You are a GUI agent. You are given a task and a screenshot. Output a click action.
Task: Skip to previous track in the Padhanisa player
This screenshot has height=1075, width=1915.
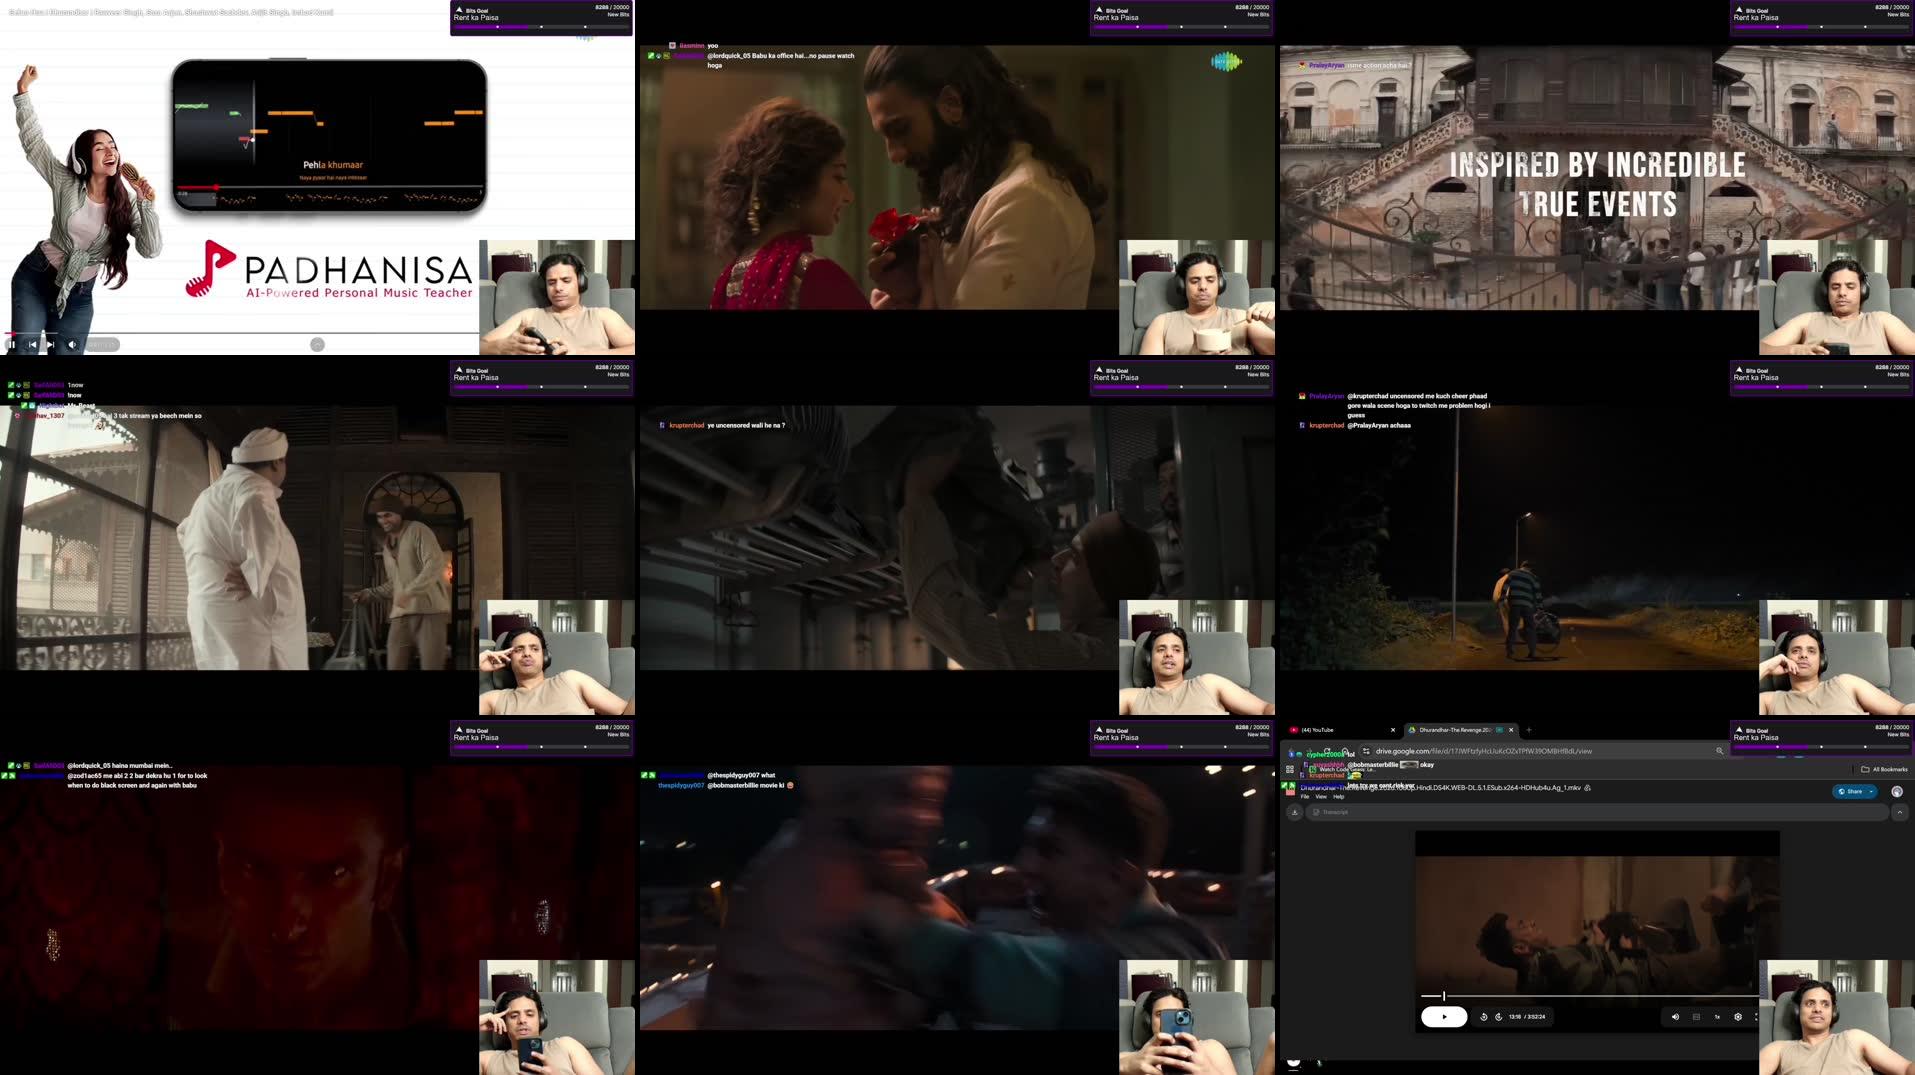point(32,345)
